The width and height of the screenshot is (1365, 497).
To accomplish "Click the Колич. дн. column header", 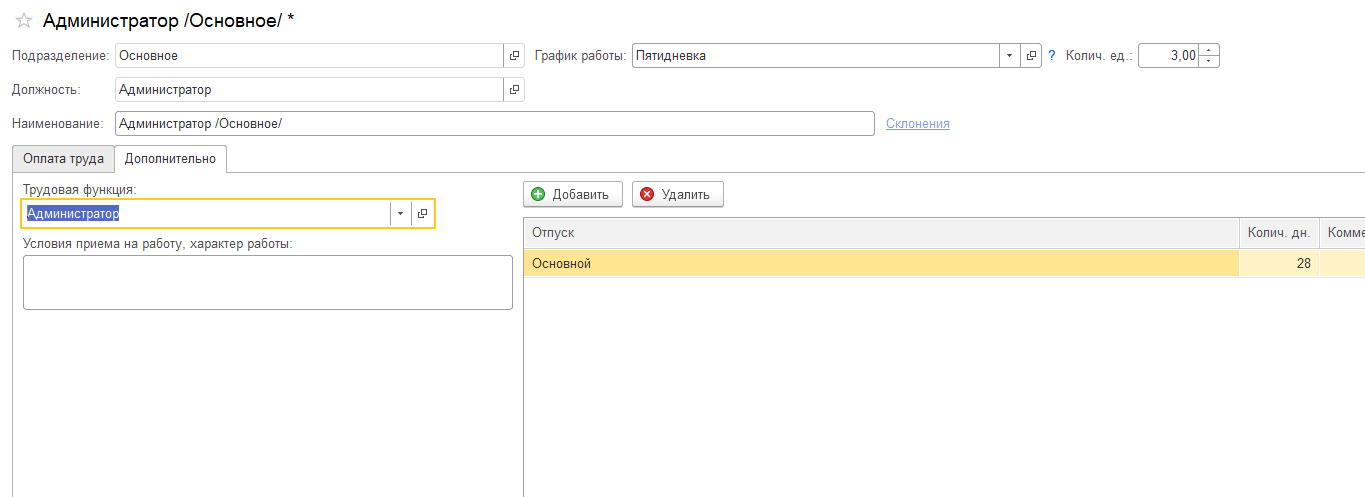I will (x=1279, y=232).
